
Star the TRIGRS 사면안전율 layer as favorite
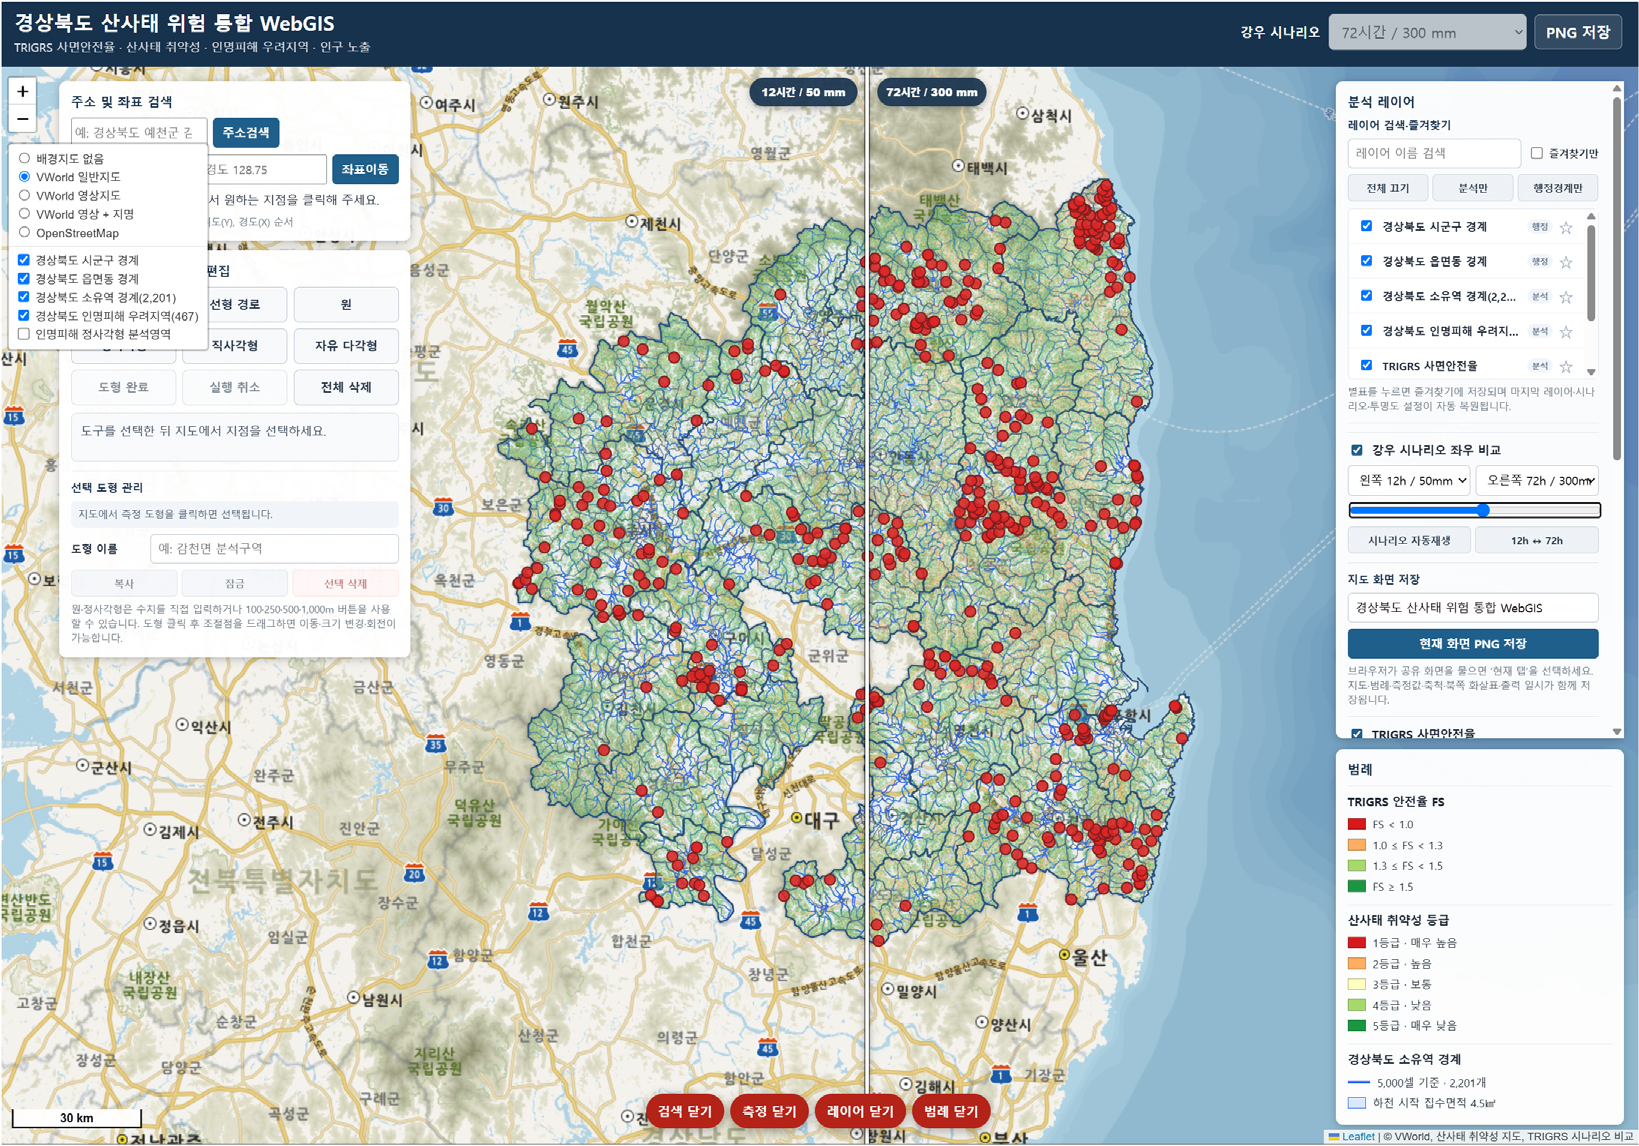[1566, 367]
